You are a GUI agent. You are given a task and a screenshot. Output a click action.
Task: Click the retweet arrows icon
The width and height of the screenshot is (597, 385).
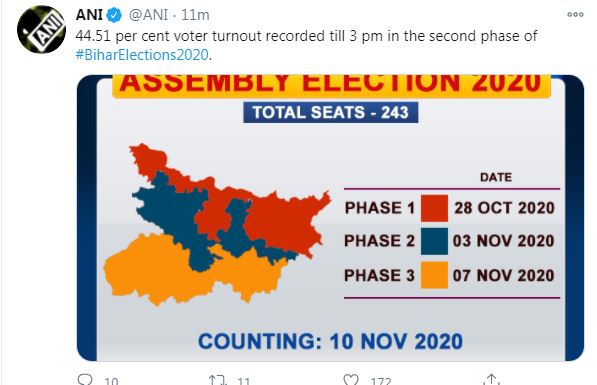(218, 380)
